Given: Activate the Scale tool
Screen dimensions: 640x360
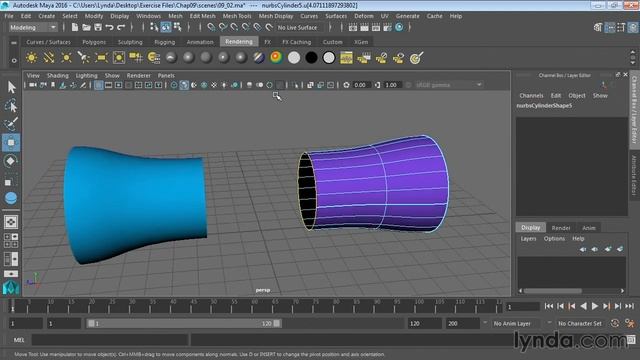Looking at the screenshot, I should tap(11, 180).
